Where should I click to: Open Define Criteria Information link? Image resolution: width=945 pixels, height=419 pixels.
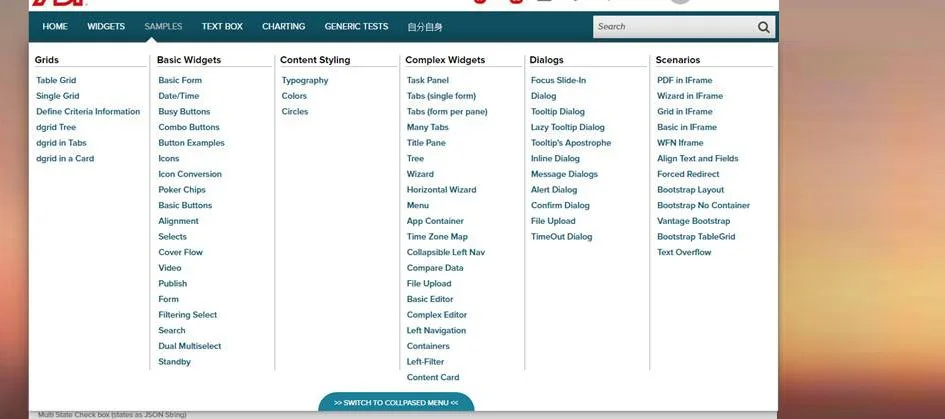88,112
